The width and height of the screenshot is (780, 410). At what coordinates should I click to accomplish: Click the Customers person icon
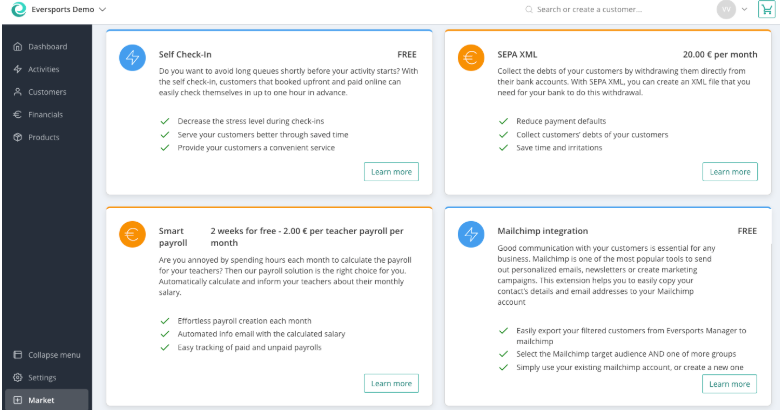pos(18,92)
